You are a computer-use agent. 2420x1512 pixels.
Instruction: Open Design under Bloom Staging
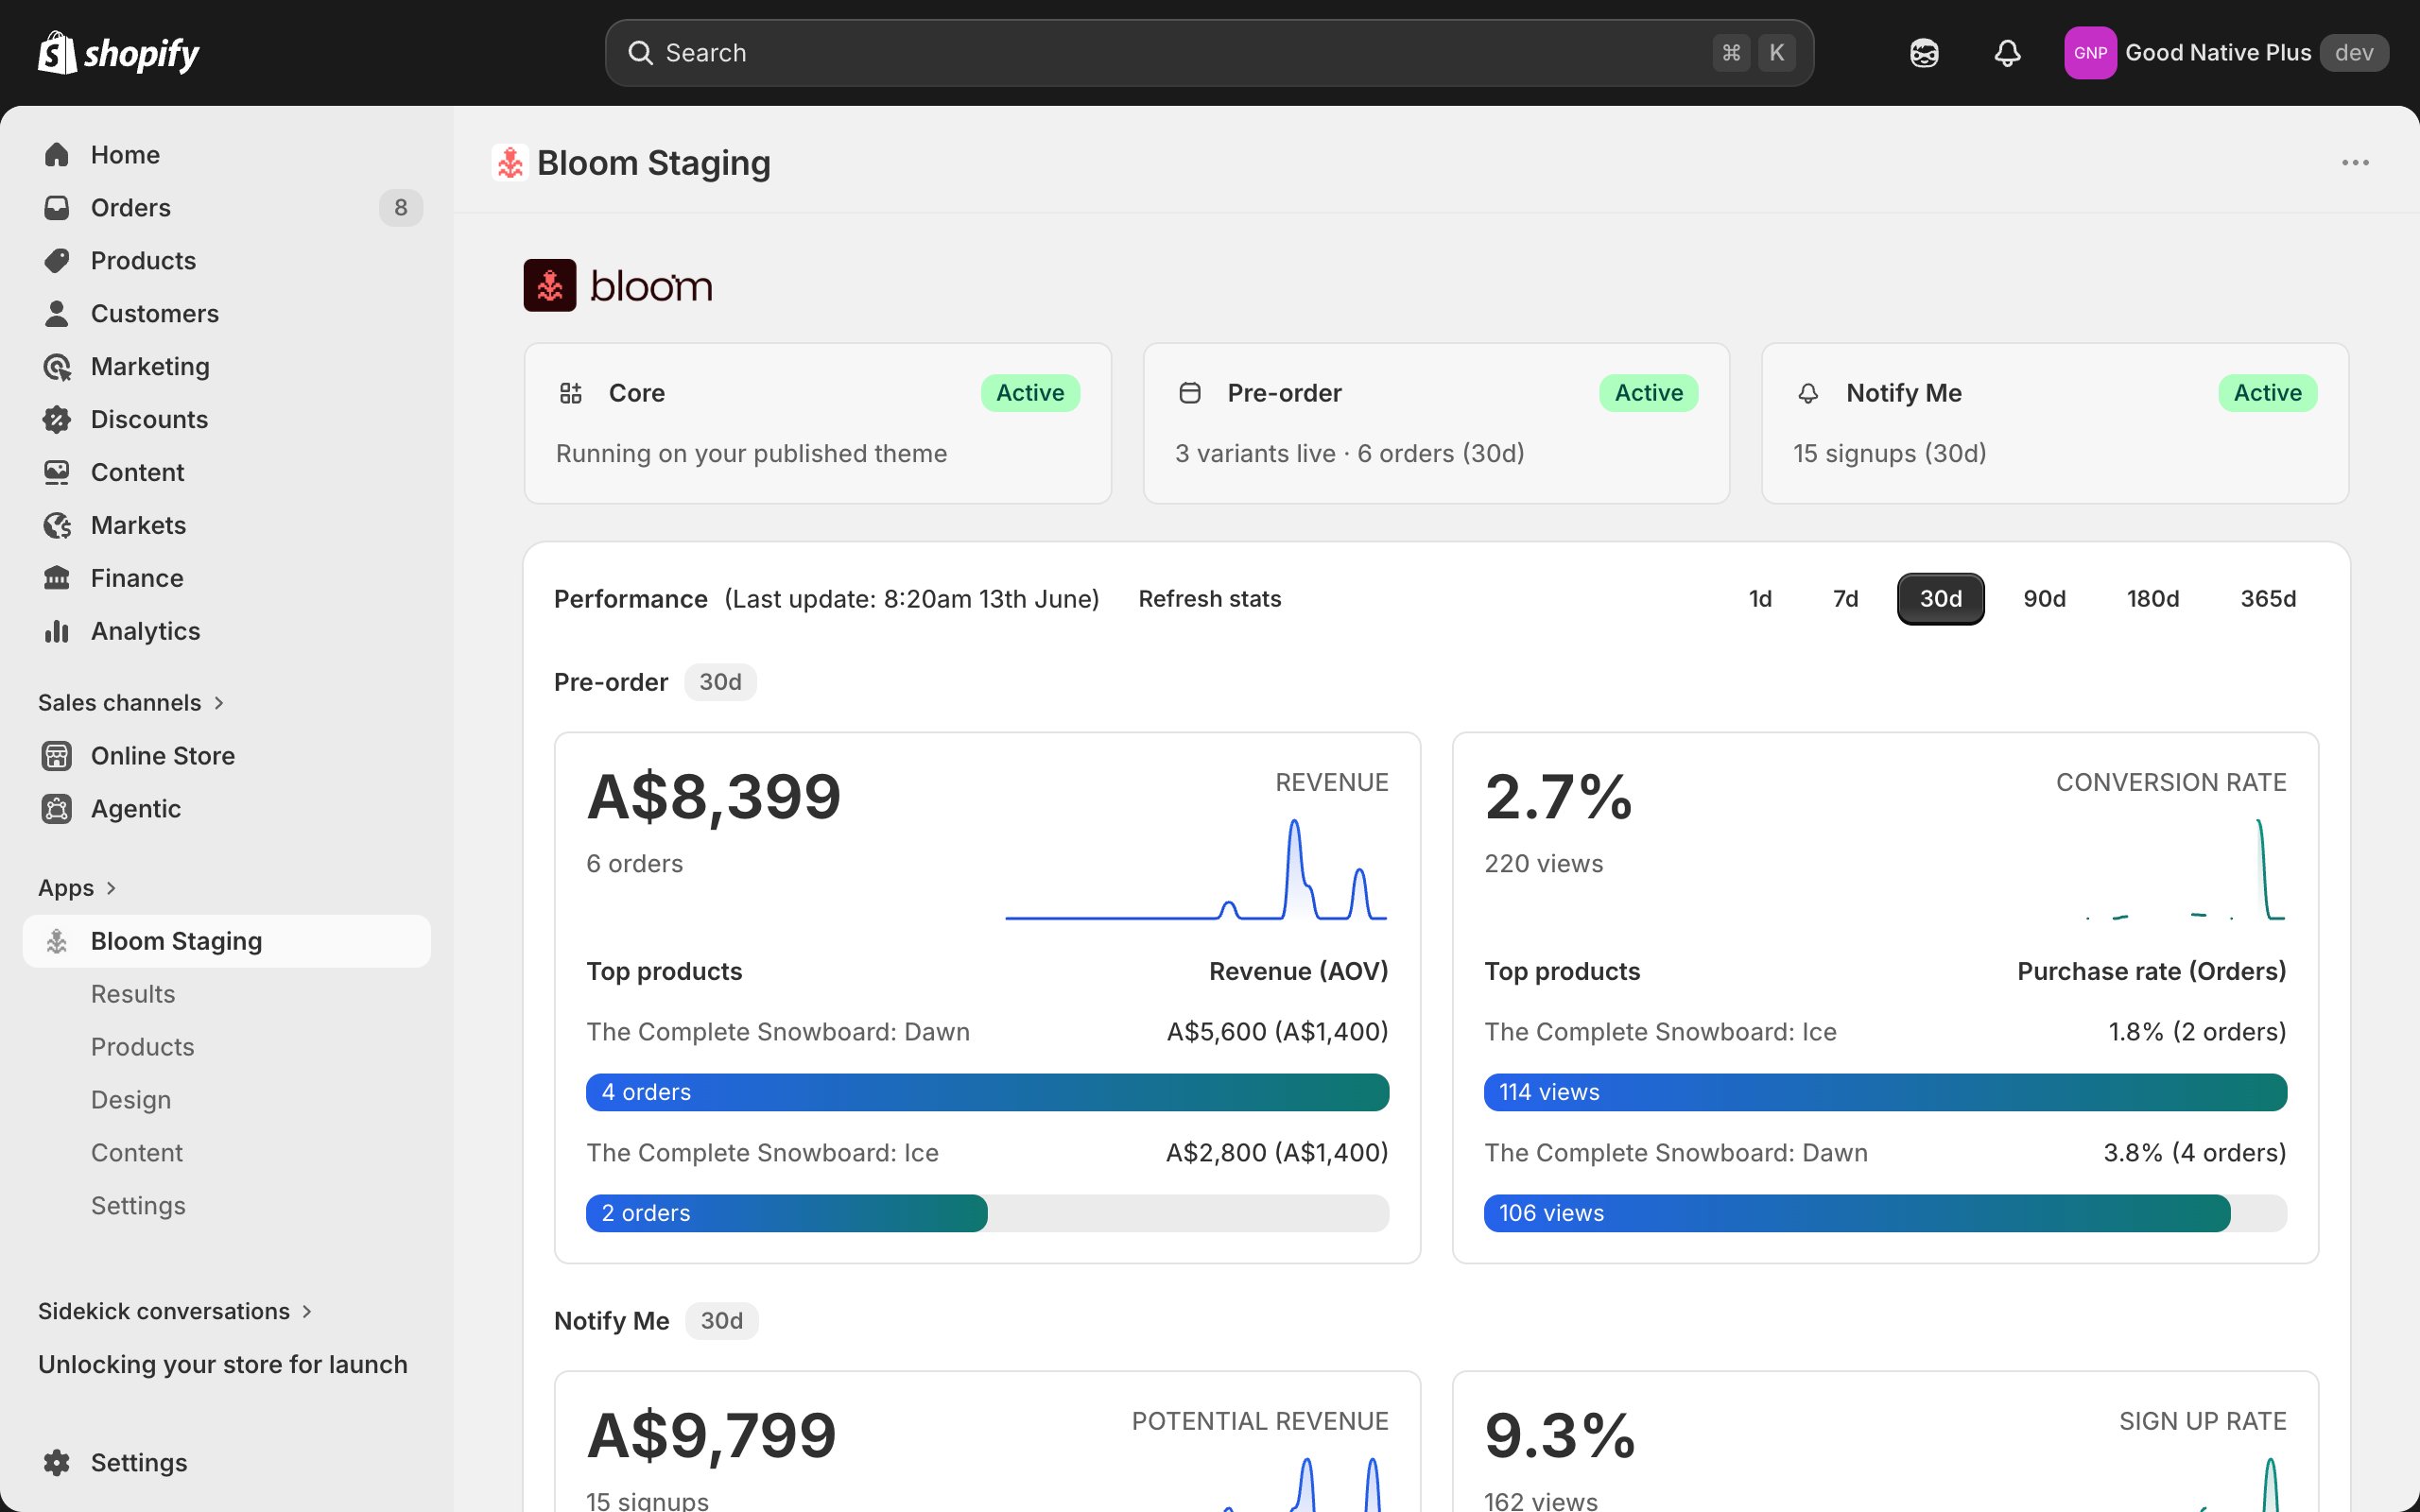pyautogui.click(x=131, y=1100)
